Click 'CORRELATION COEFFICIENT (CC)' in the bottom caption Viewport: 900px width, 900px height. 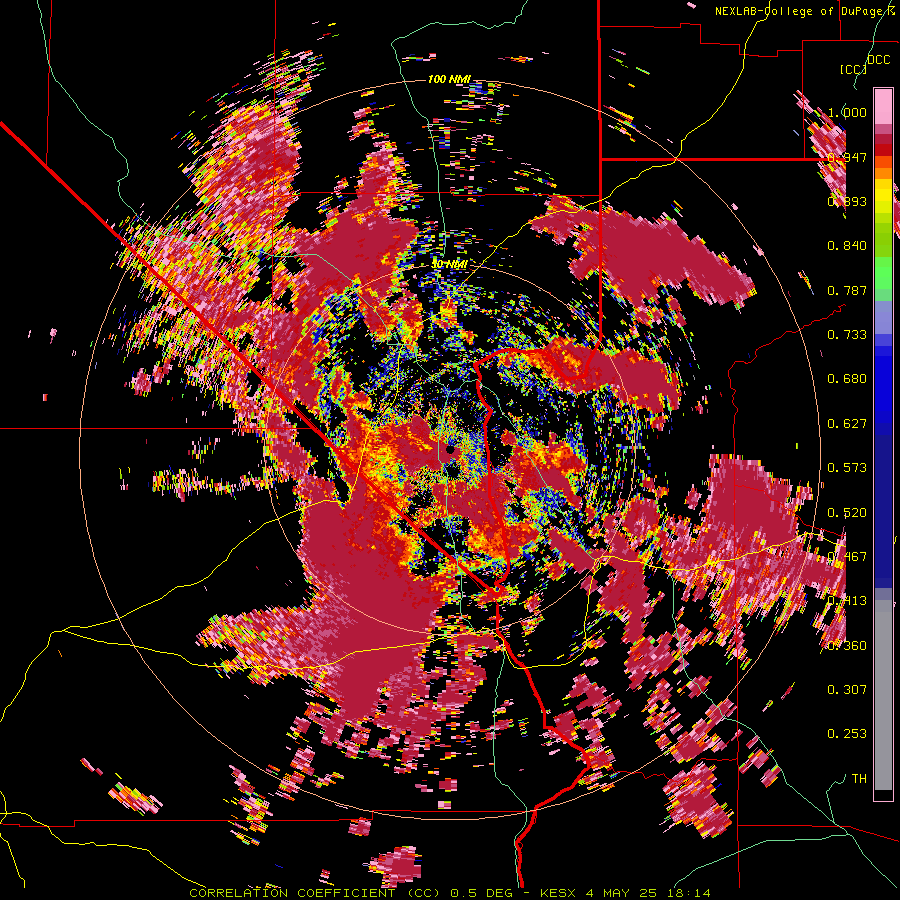tap(315, 893)
